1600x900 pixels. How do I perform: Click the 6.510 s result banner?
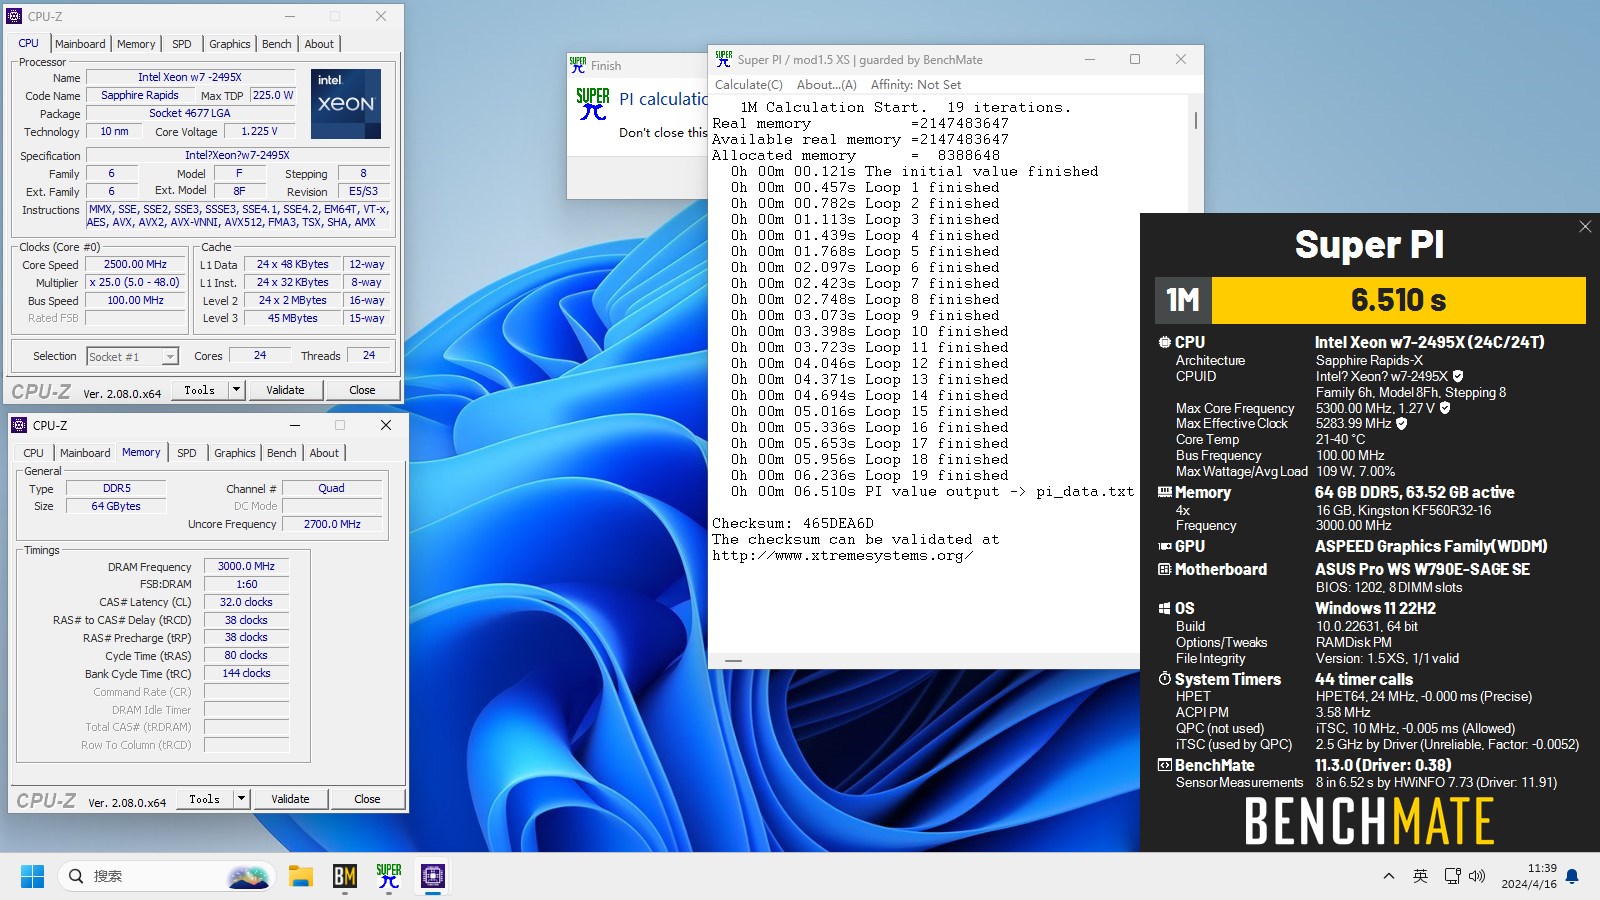(x=1398, y=300)
